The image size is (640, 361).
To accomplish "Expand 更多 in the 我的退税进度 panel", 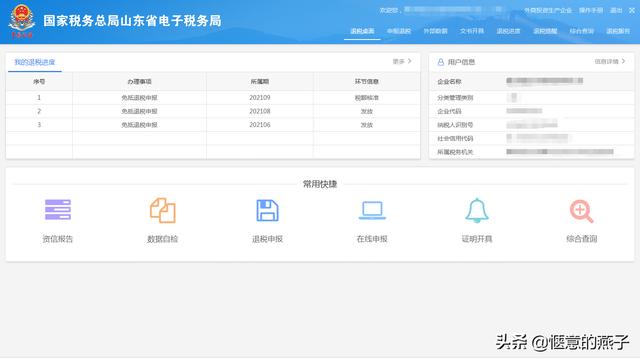I will pos(402,61).
